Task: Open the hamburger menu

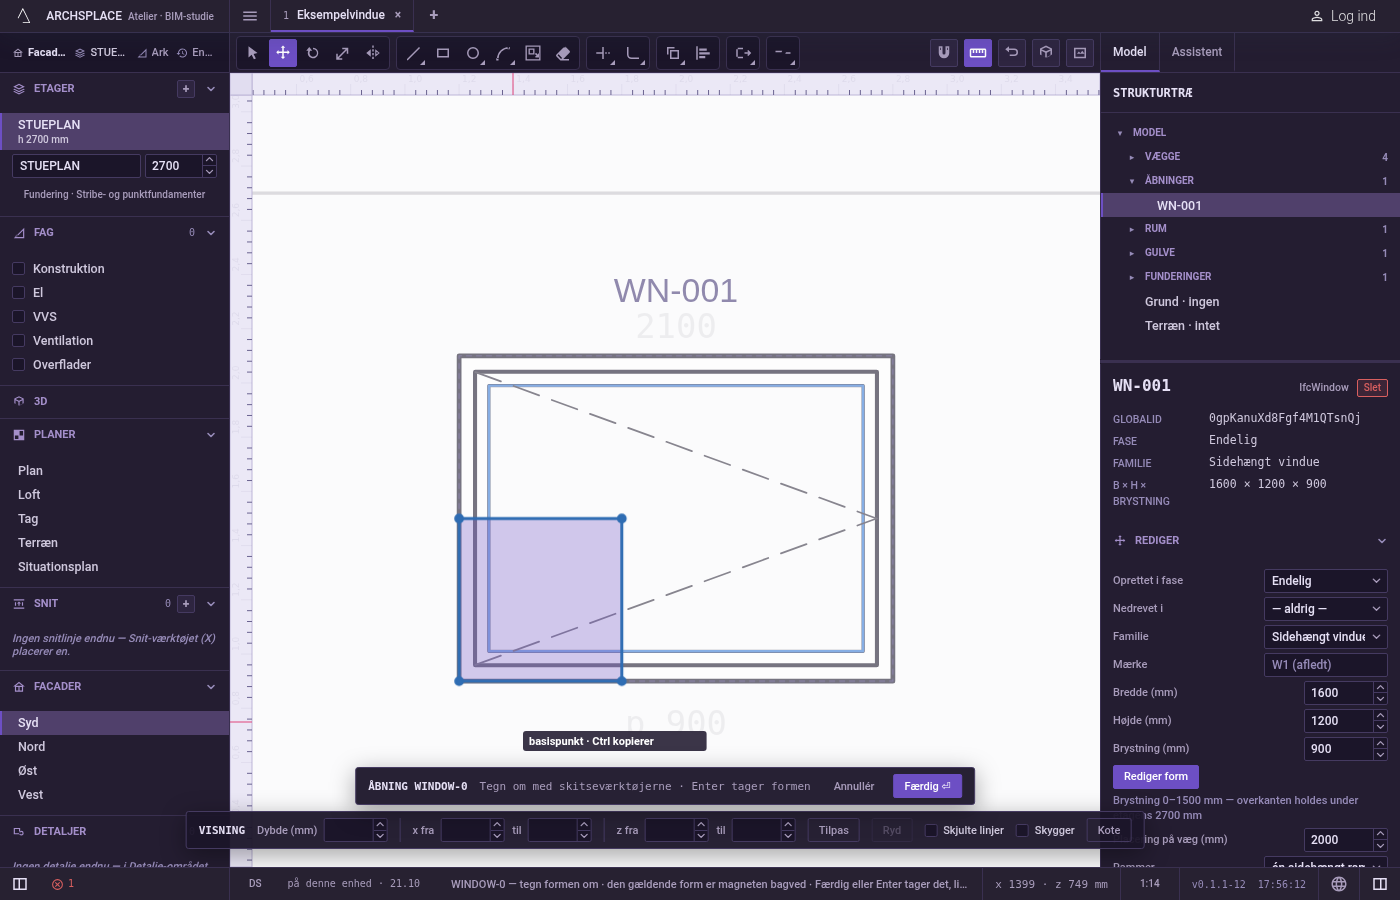Action: 250,15
